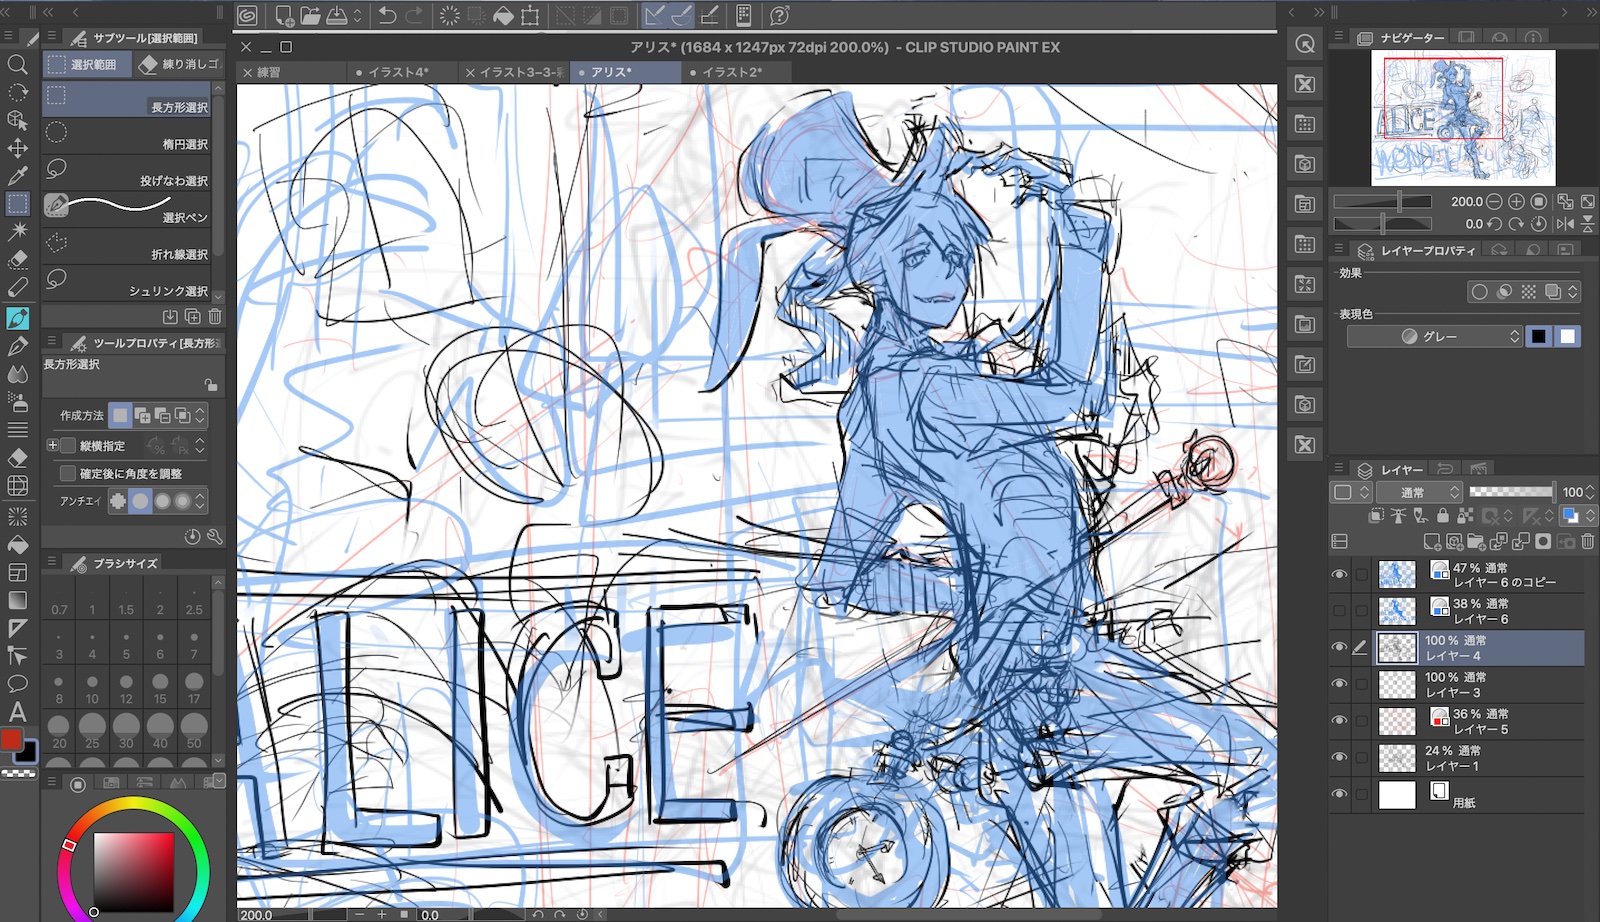Image resolution: width=1600 pixels, height=922 pixels.
Task: Click the layer opacity slider
Action: (1511, 492)
